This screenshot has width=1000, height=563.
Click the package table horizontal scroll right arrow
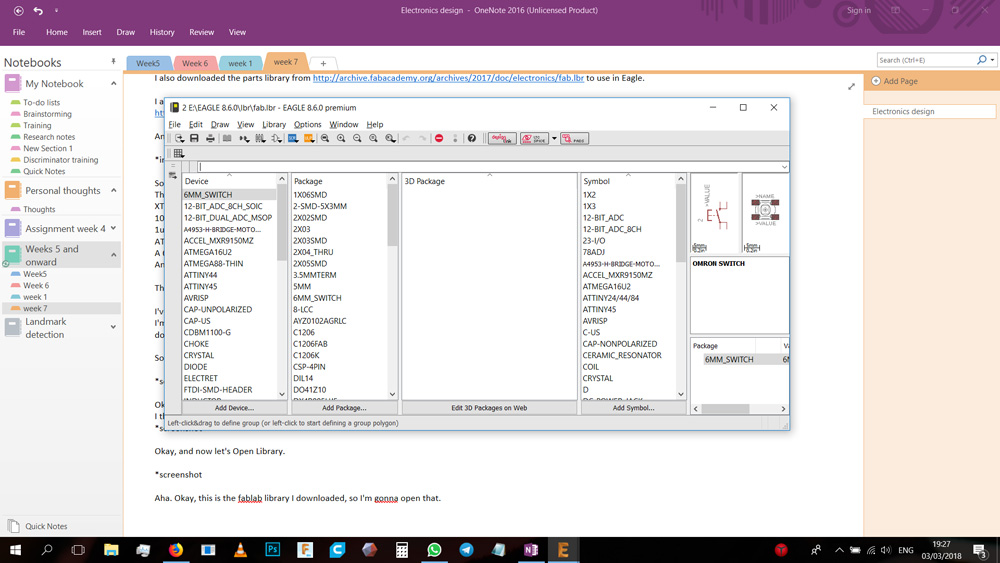pyautogui.click(x=783, y=409)
